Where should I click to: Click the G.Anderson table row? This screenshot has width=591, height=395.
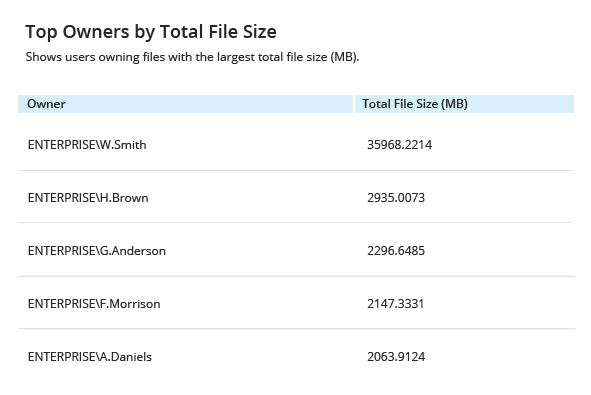pos(296,250)
